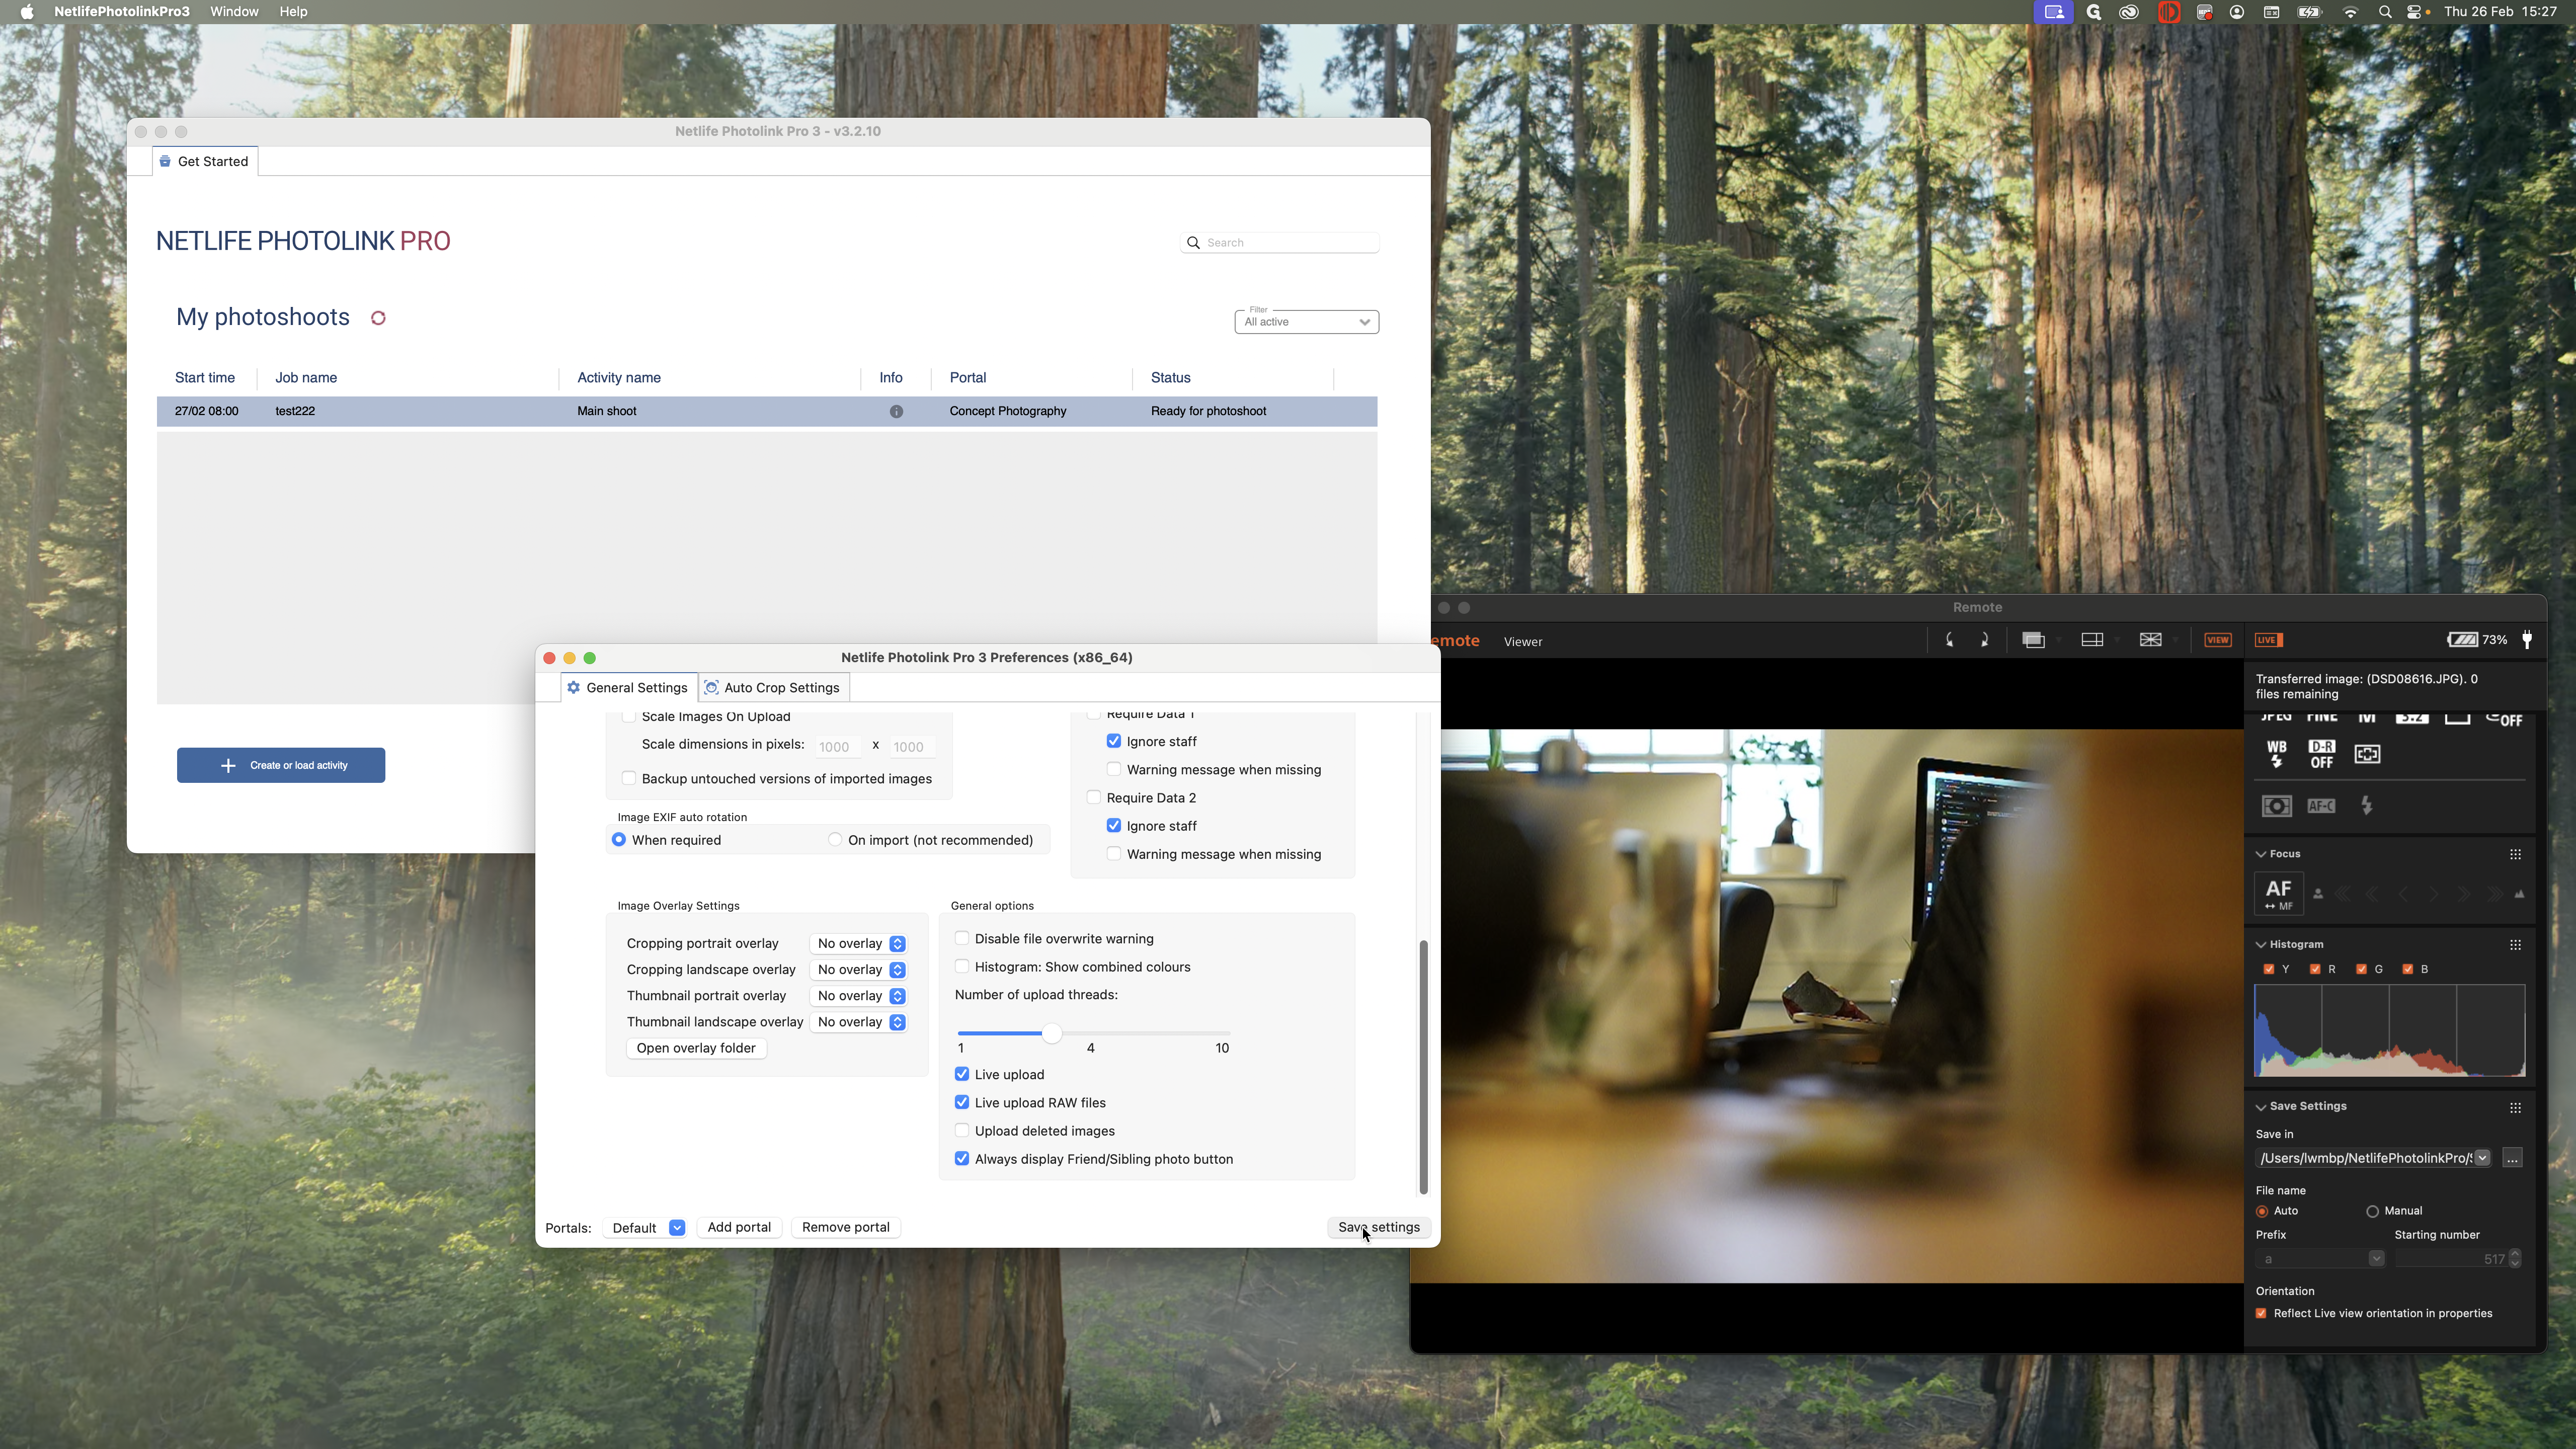The width and height of the screenshot is (2576, 1449).
Task: Click the upload threads slider handle
Action: pyautogui.click(x=1051, y=1033)
